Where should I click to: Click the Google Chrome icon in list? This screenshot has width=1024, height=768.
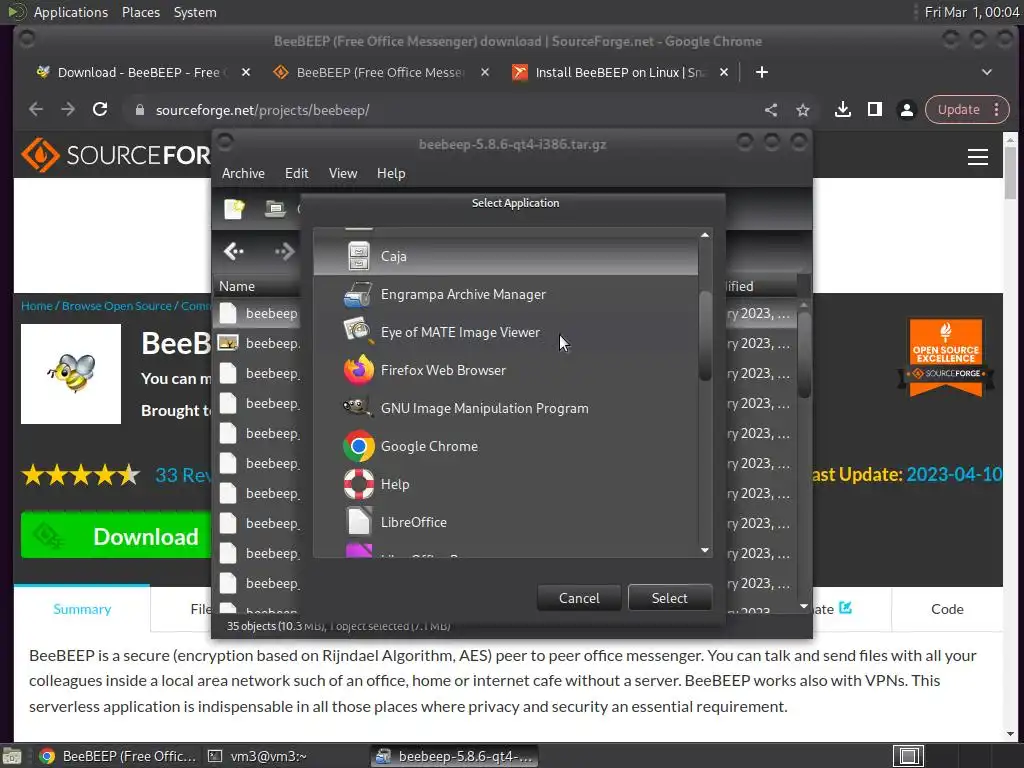(359, 446)
